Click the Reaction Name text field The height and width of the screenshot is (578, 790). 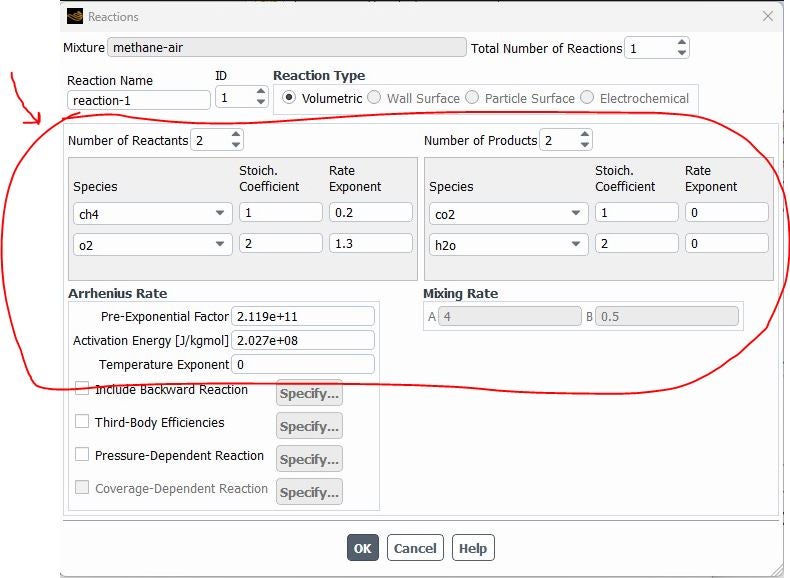tap(139, 100)
